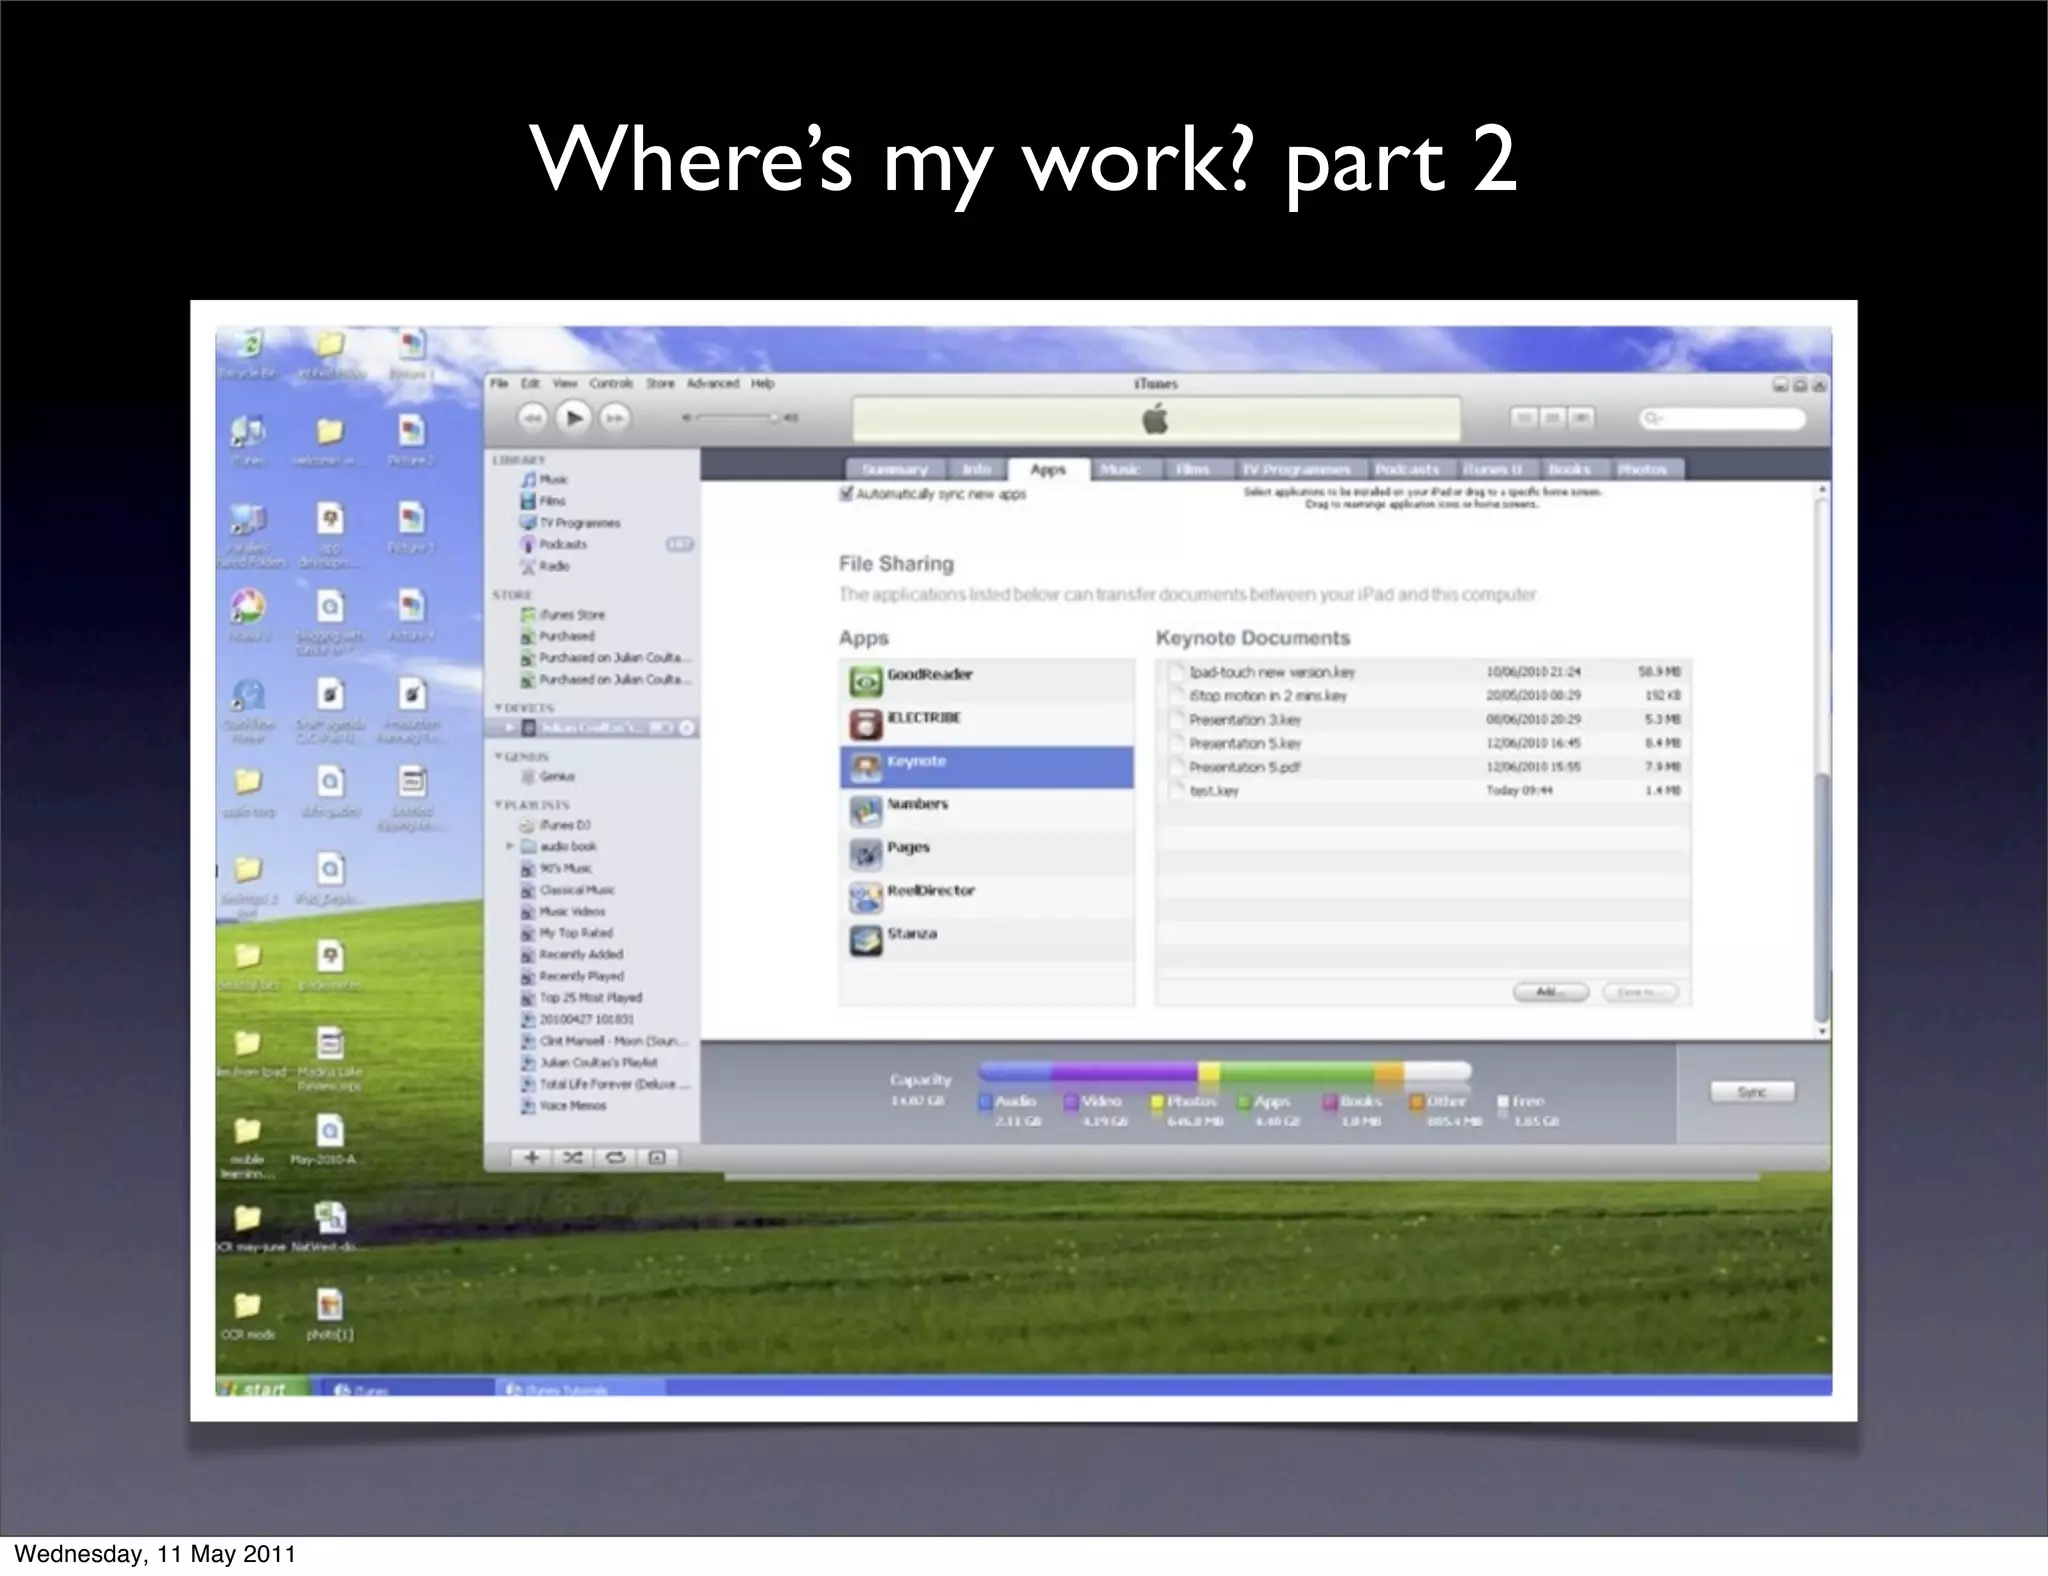Click the add playlist plus icon
Image resolution: width=2048 pixels, height=1576 pixels.
pos(532,1157)
